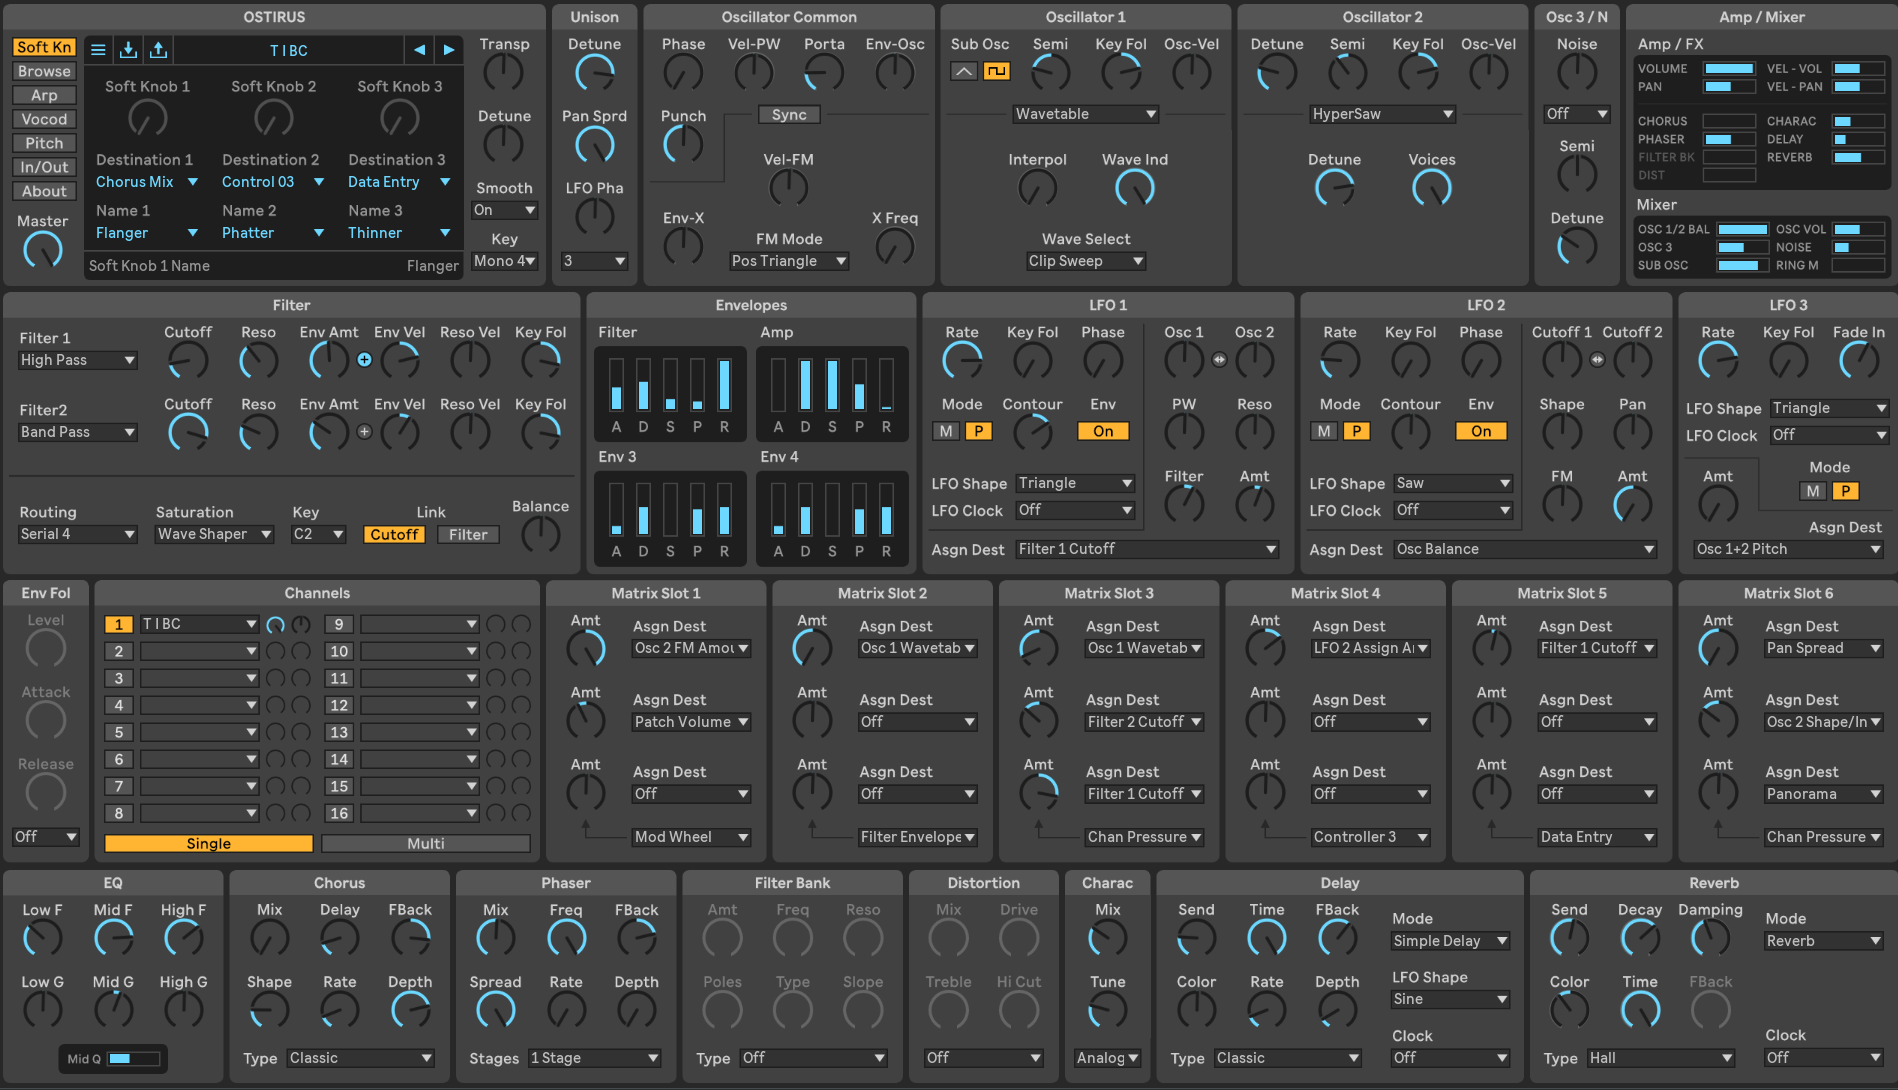Select the triangle Sub Osc waveform
This screenshot has width=1898, height=1090.
[964, 71]
